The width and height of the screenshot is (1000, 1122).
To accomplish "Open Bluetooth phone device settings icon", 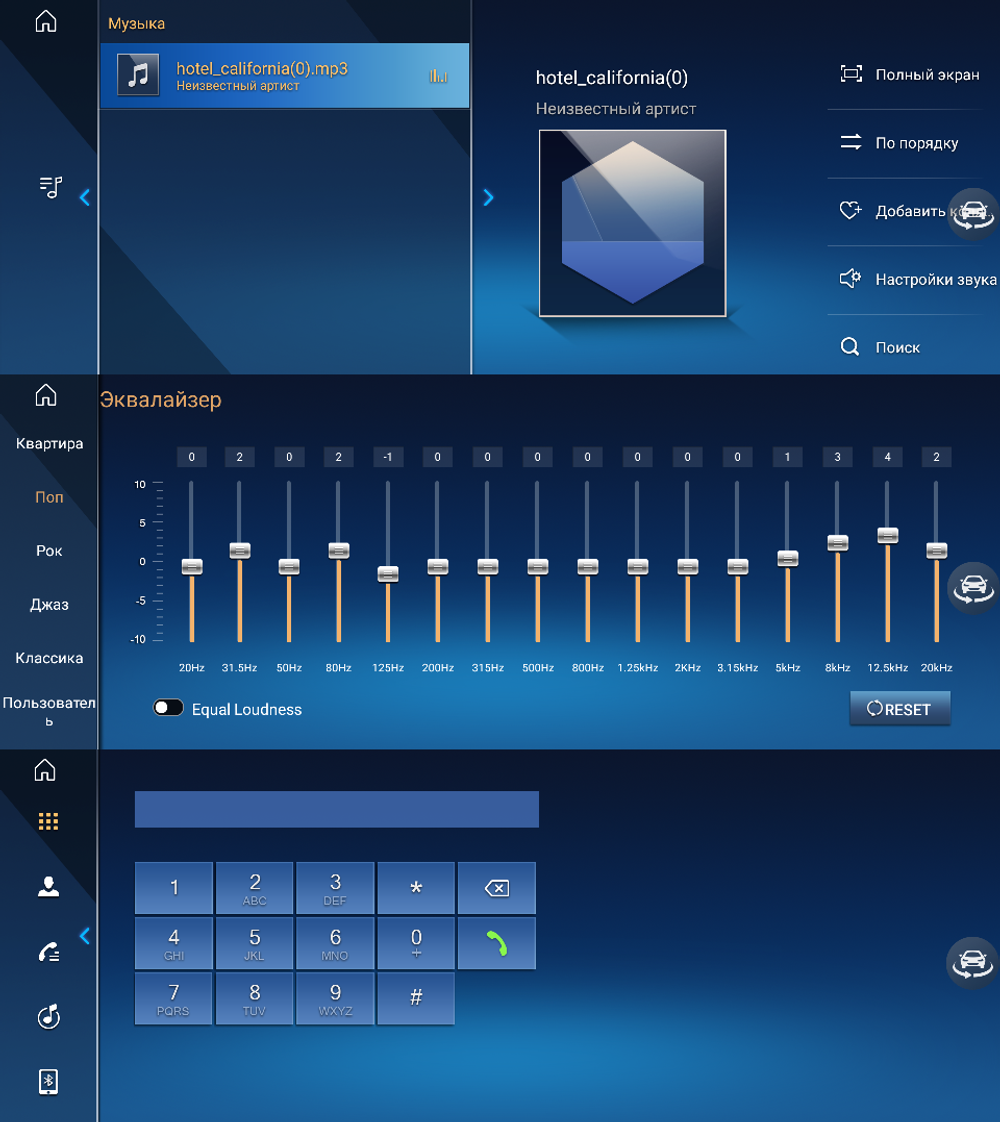I will click(48, 1082).
